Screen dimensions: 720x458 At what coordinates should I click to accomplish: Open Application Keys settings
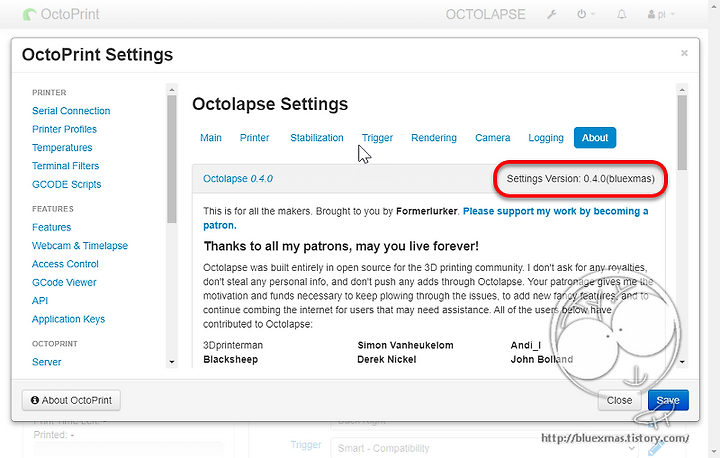coord(68,319)
